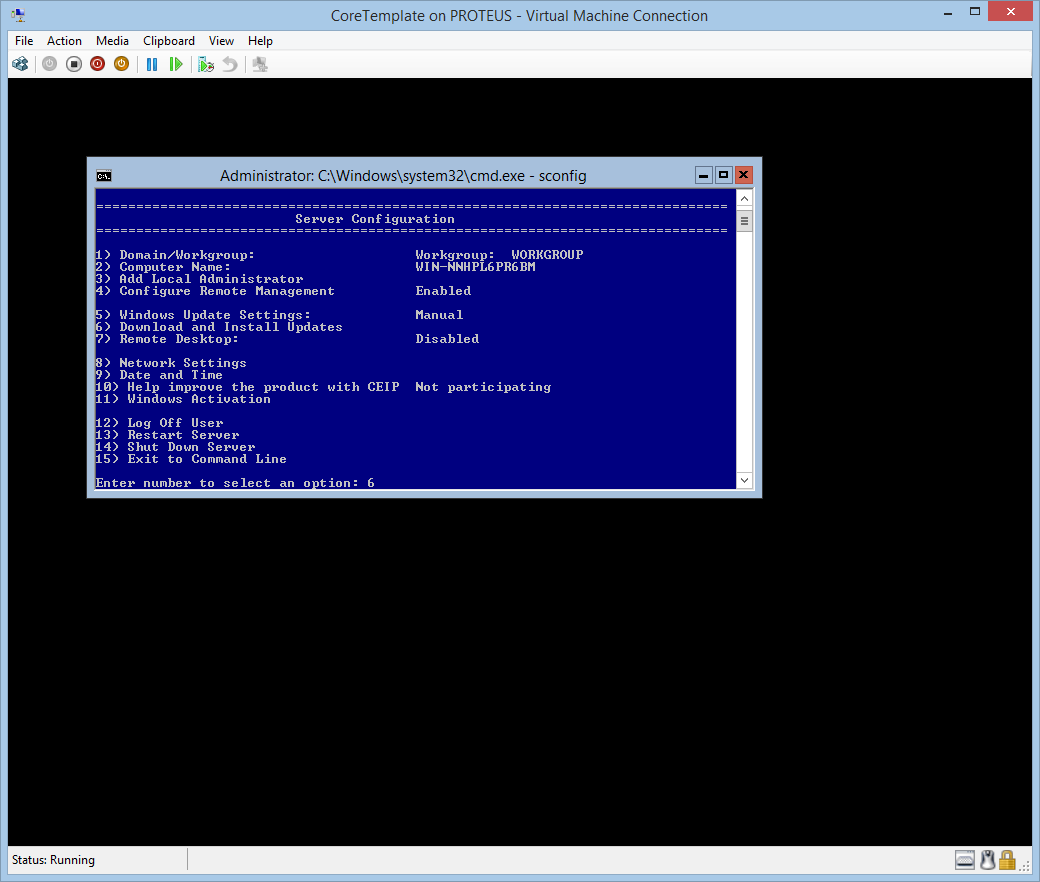Open the Action menu

coord(64,41)
